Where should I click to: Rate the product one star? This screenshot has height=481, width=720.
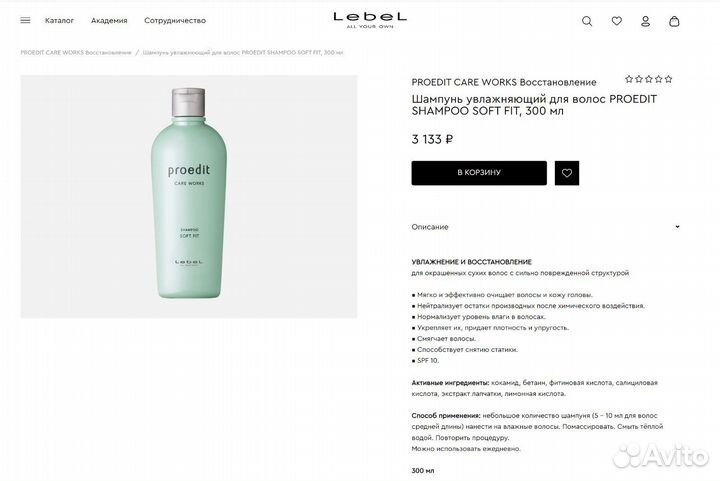629,79
